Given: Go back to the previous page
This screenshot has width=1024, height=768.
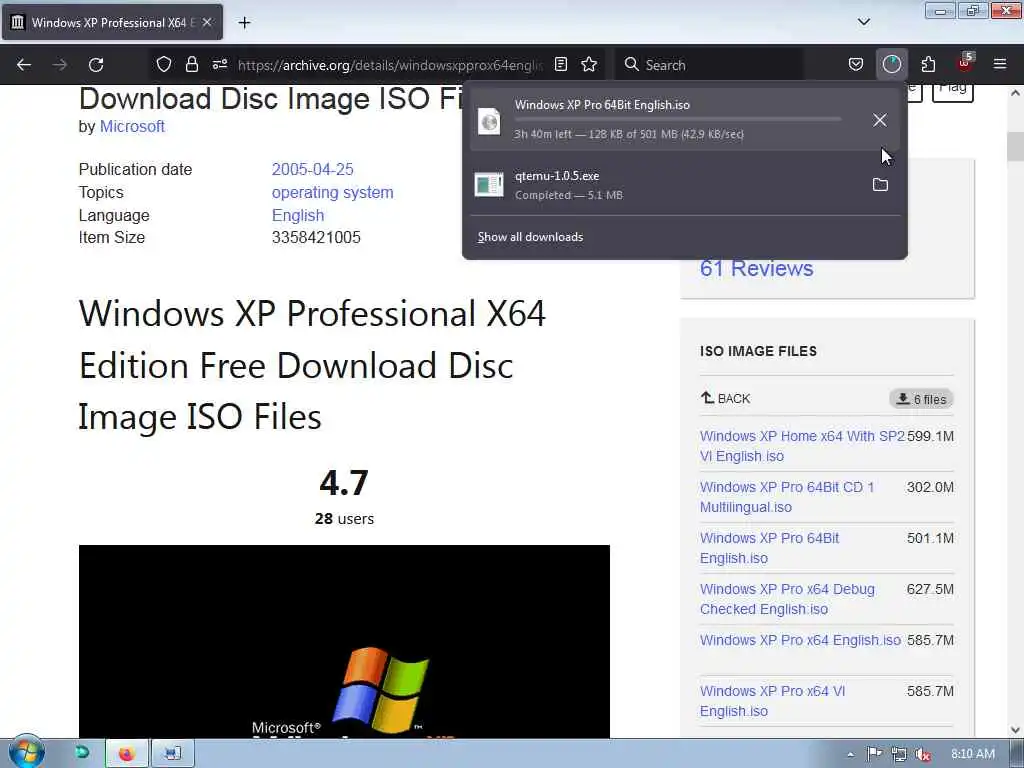Looking at the screenshot, I should [24, 65].
